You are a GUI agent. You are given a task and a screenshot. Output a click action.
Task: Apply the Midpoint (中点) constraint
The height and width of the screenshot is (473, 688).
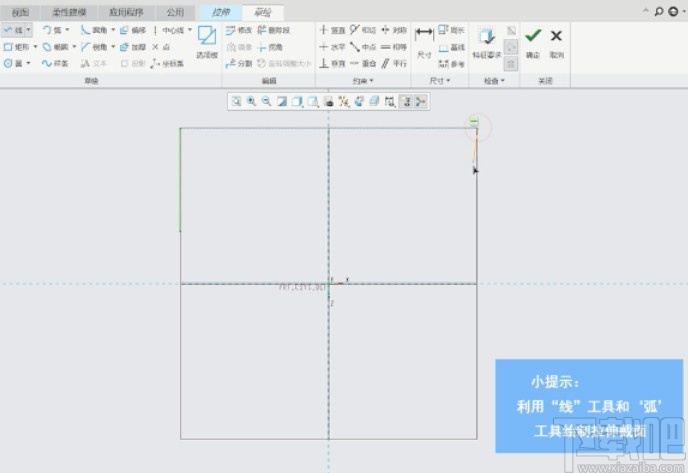point(363,47)
